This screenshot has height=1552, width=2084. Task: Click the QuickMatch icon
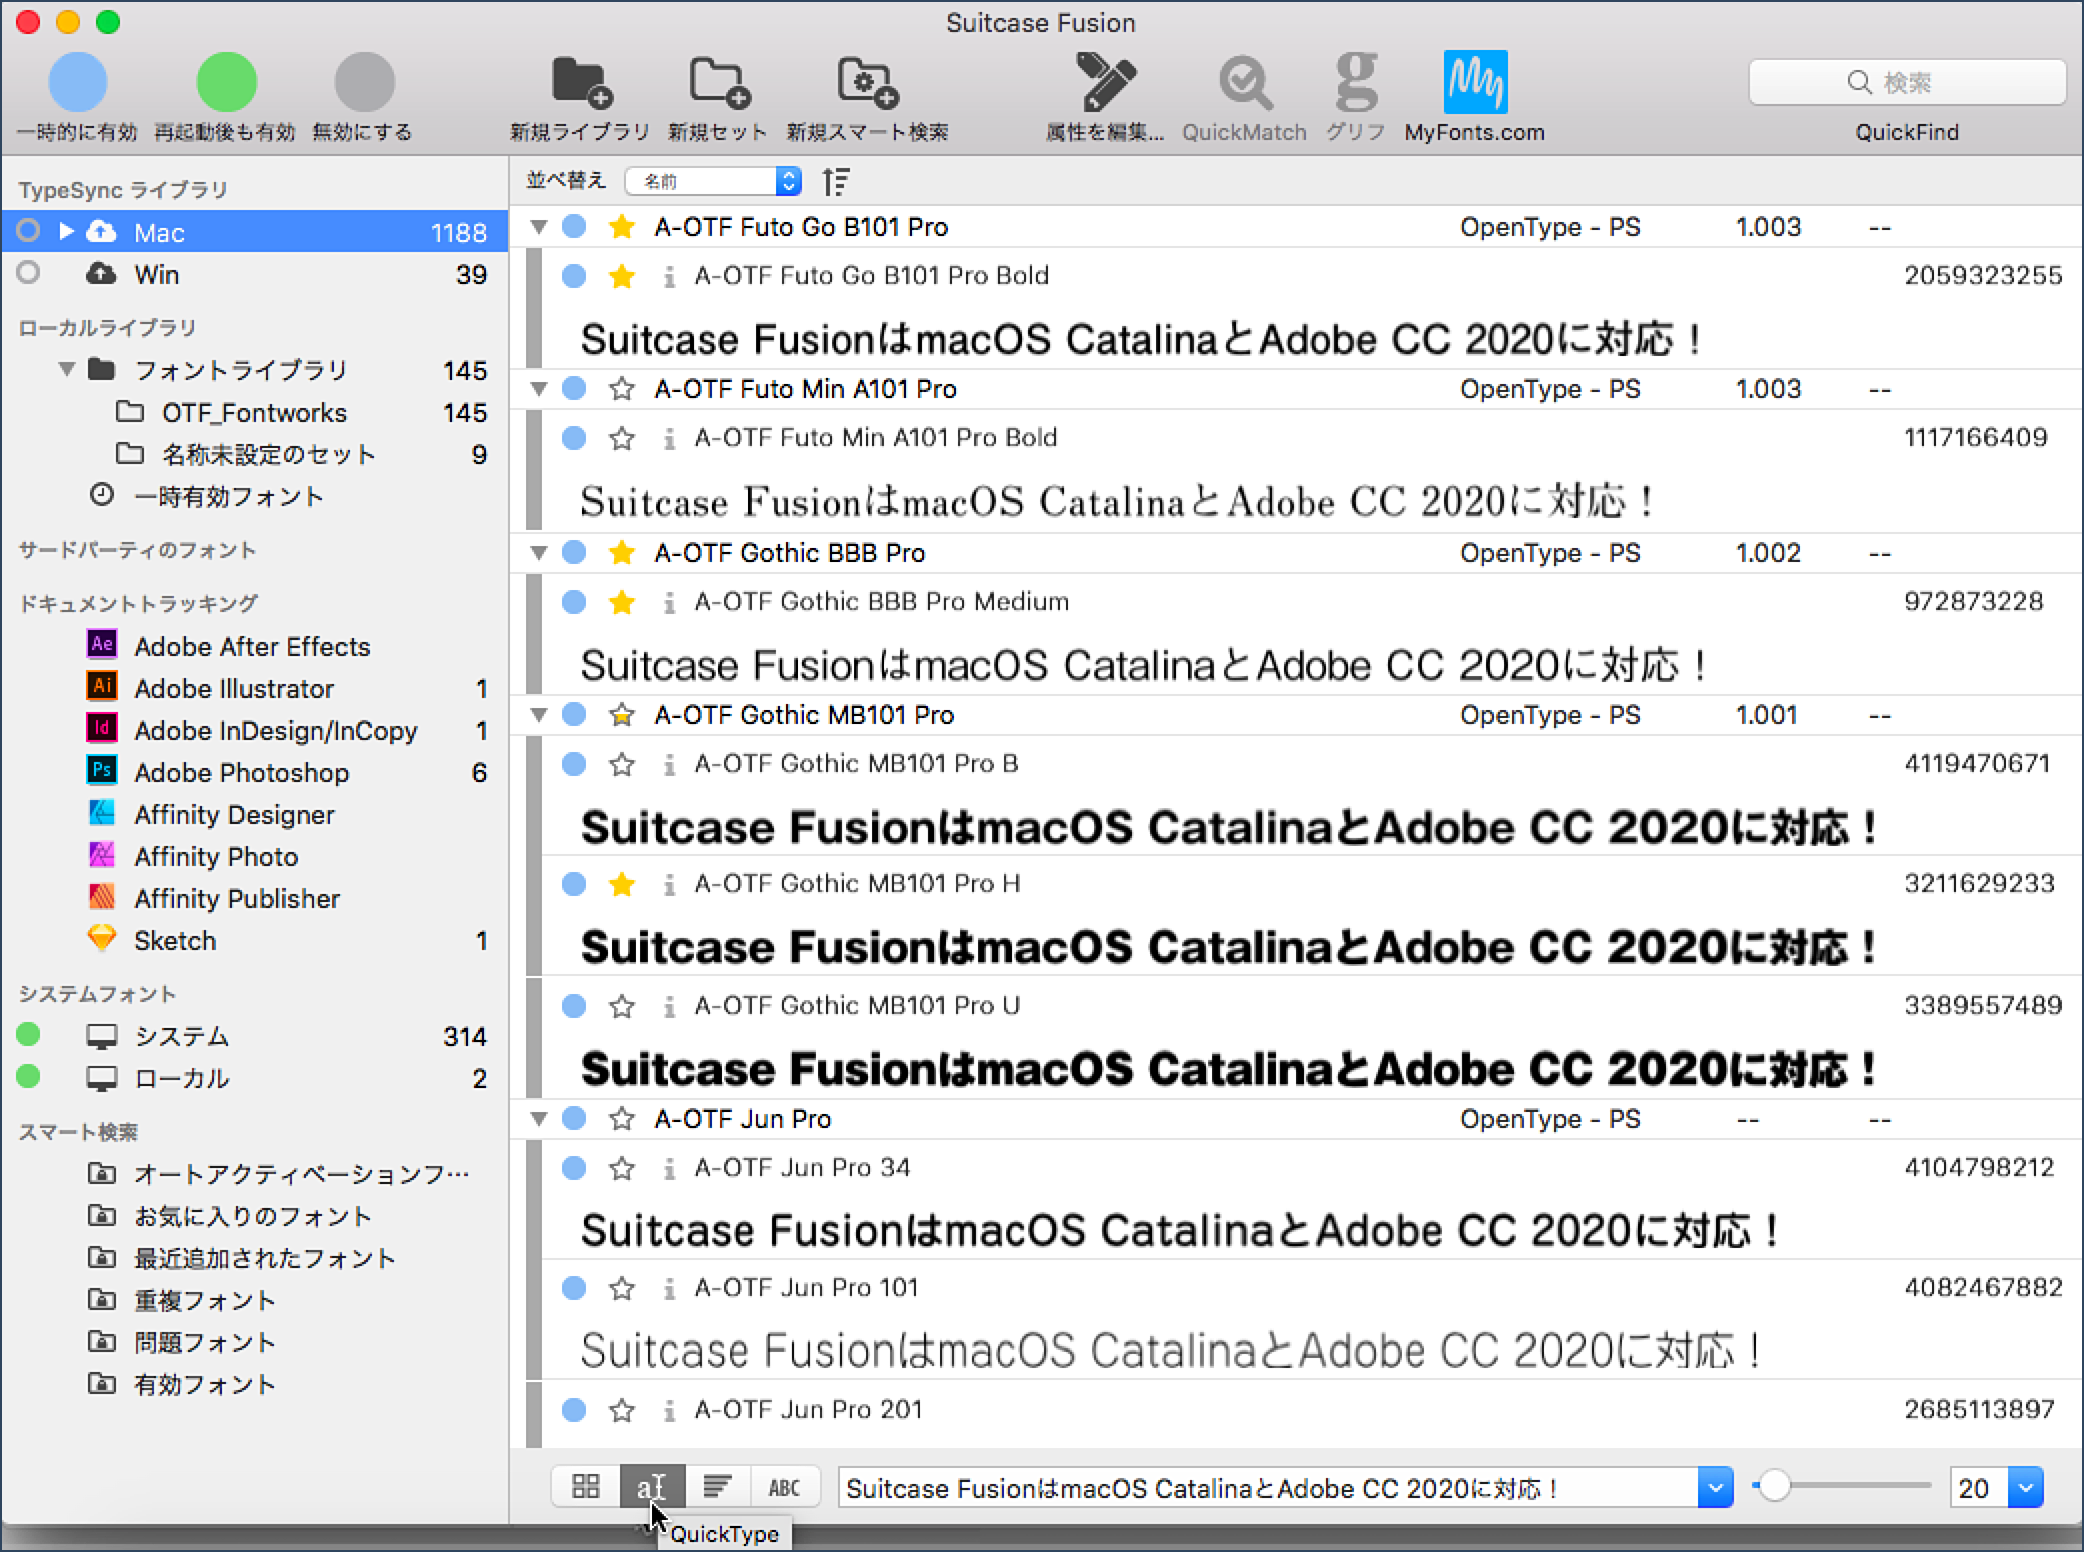click(x=1244, y=82)
